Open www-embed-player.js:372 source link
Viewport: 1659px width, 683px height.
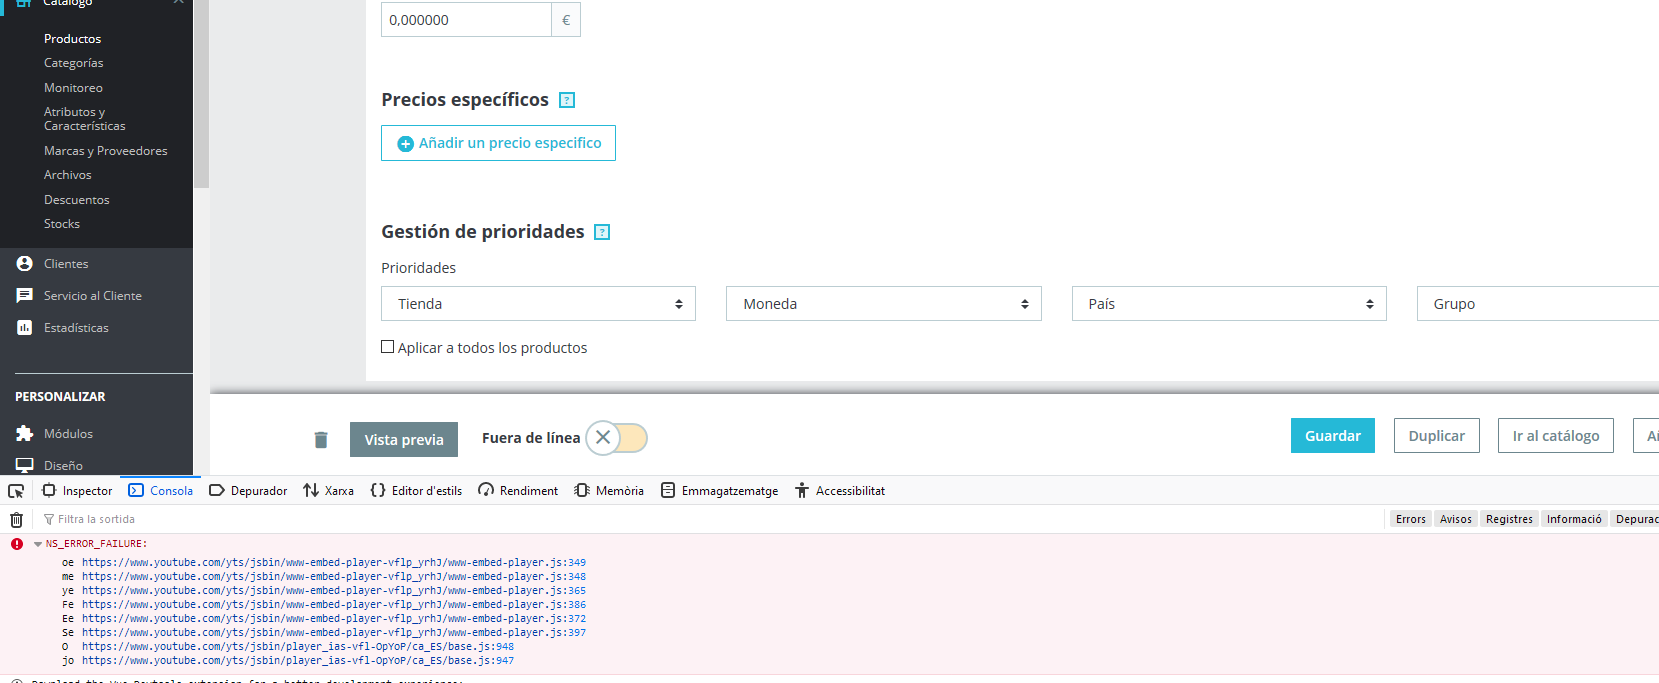click(x=334, y=619)
